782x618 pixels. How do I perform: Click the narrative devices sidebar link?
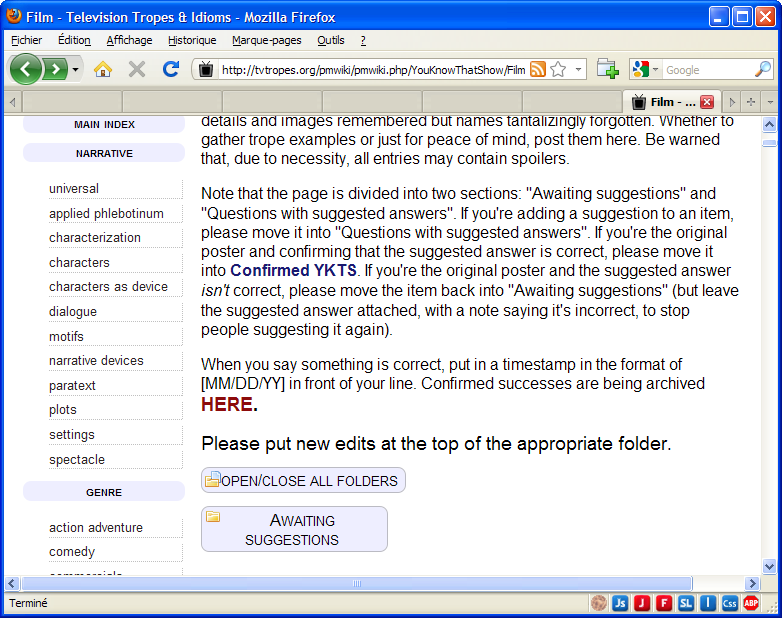click(96, 361)
